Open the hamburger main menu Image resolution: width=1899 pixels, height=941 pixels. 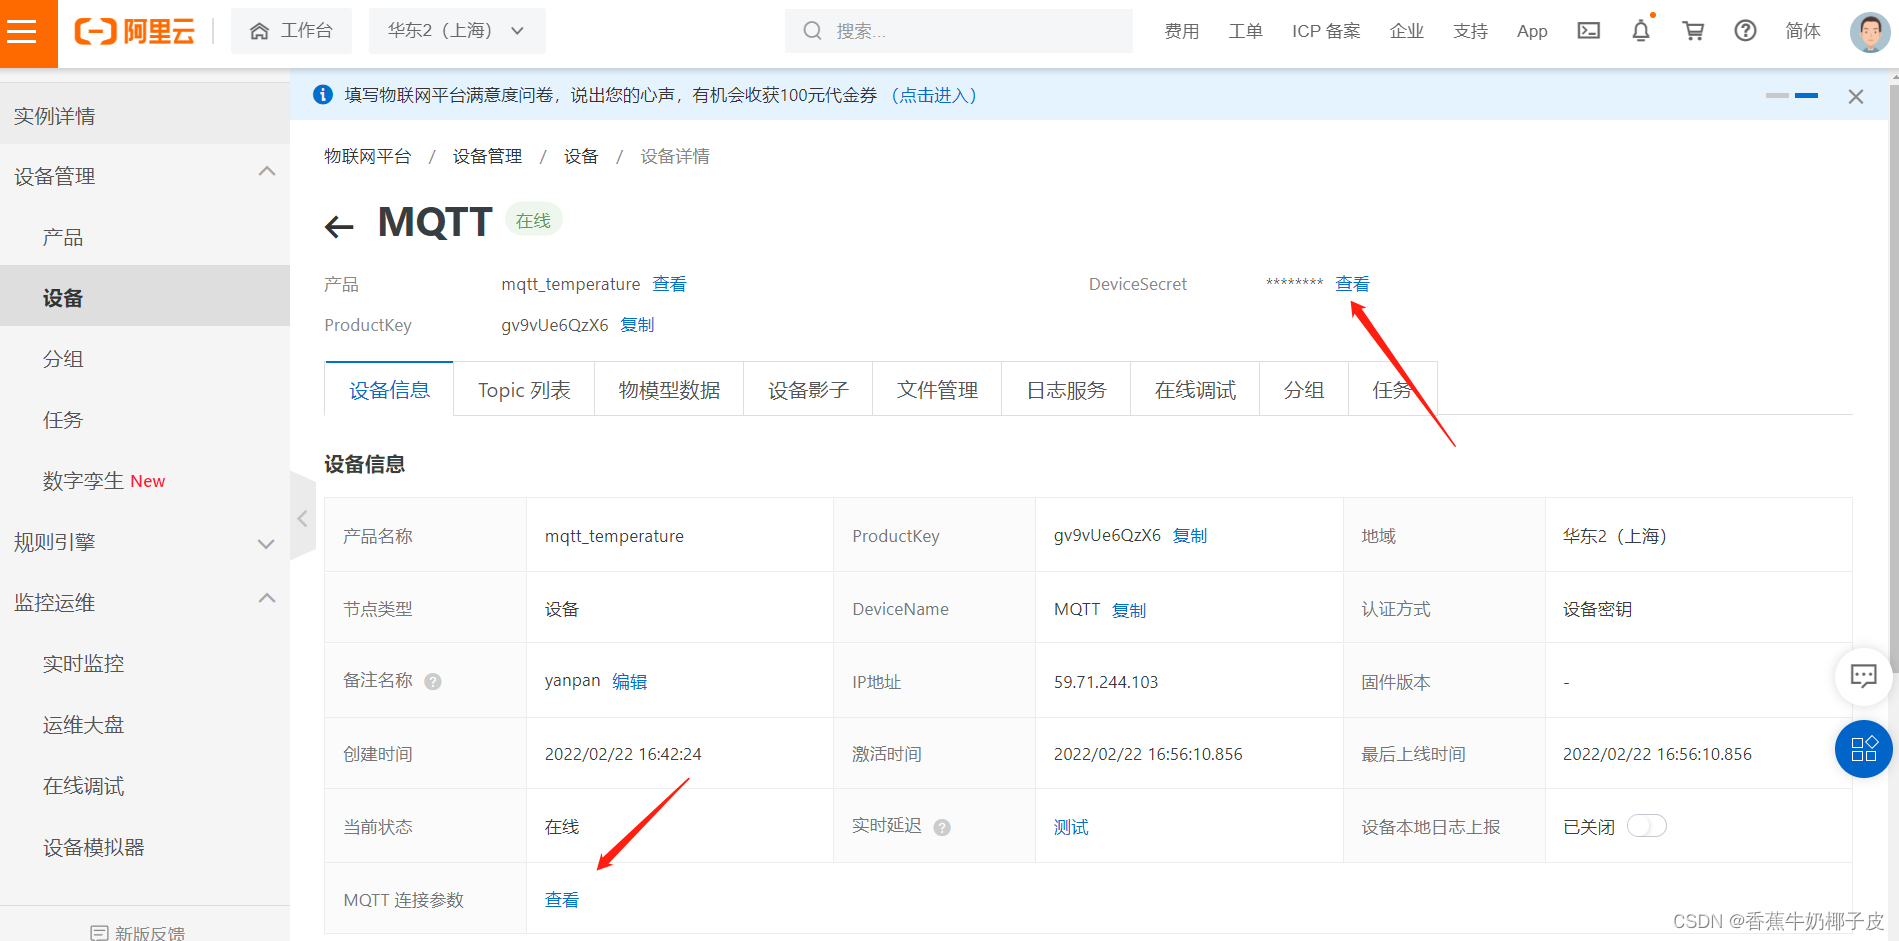(22, 32)
